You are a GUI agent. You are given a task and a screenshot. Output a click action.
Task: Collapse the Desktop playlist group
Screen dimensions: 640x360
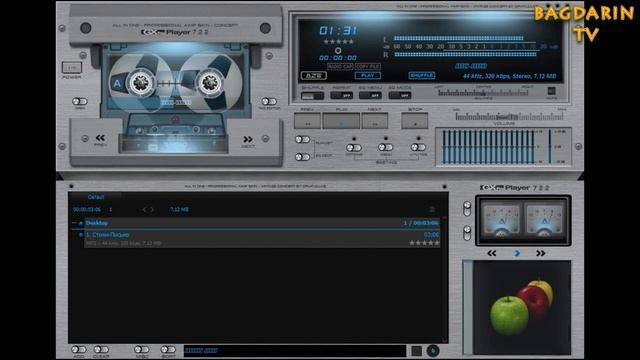(x=74, y=223)
